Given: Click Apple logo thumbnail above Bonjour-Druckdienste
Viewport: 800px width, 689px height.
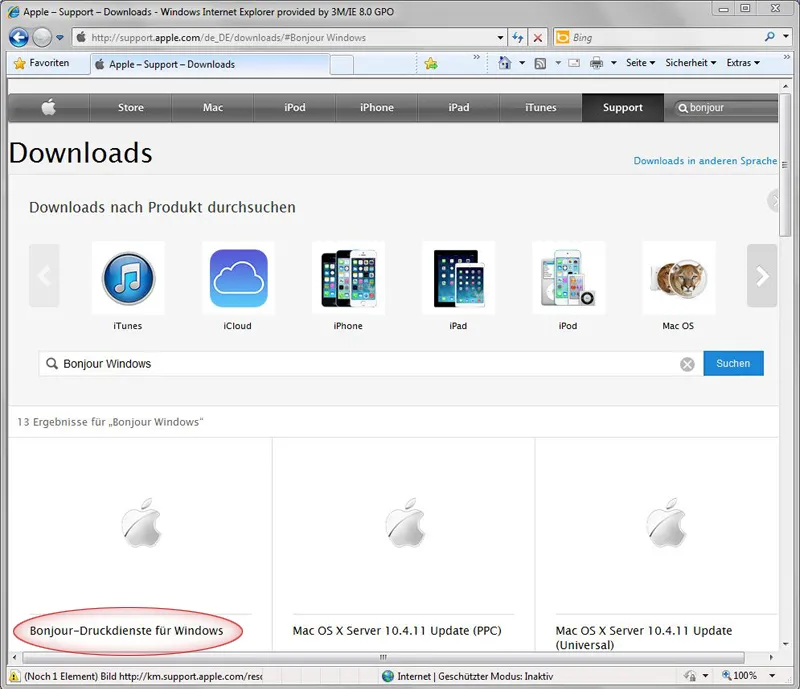Looking at the screenshot, I should coord(141,523).
